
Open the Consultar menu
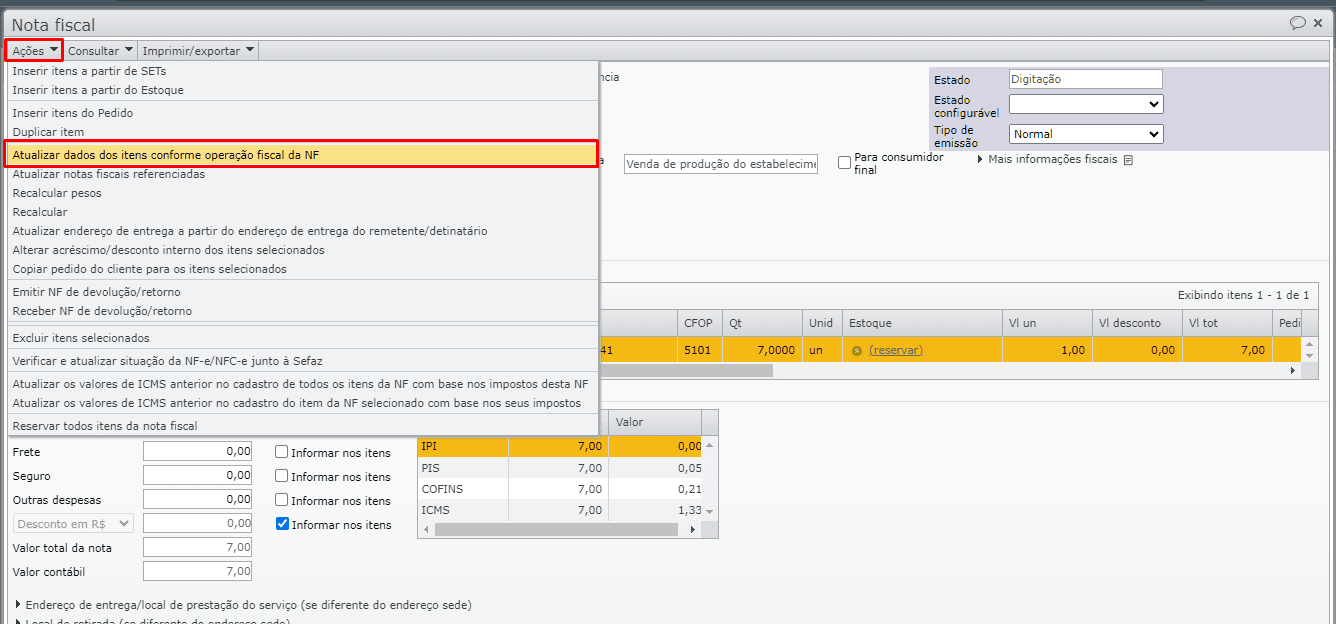(100, 50)
